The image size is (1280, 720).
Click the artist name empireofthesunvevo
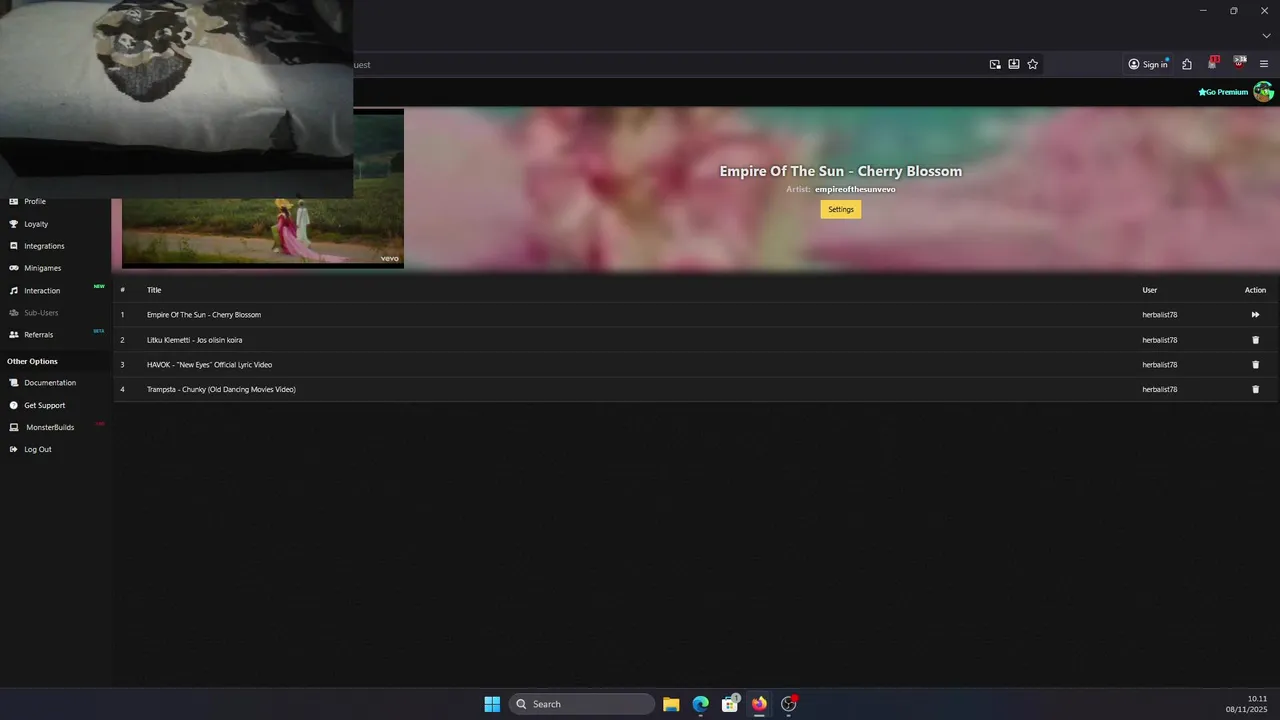(x=855, y=189)
